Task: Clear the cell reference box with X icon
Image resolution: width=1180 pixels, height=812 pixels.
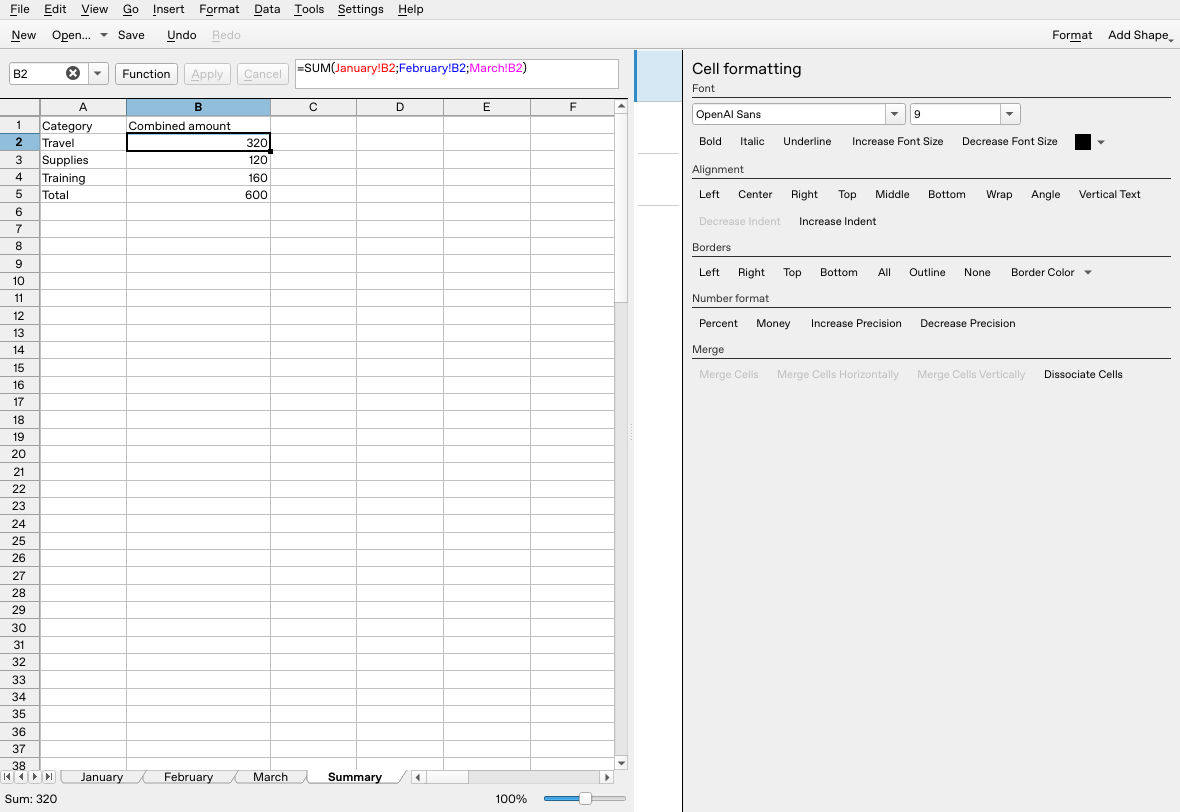Action: [73, 73]
